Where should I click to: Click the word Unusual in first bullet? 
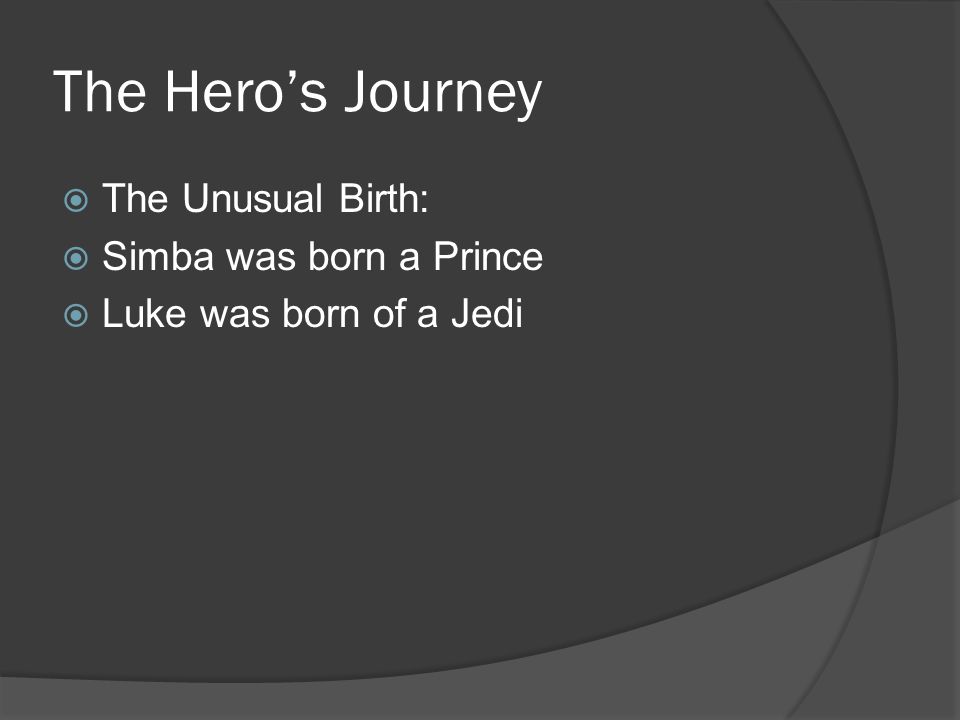point(252,198)
